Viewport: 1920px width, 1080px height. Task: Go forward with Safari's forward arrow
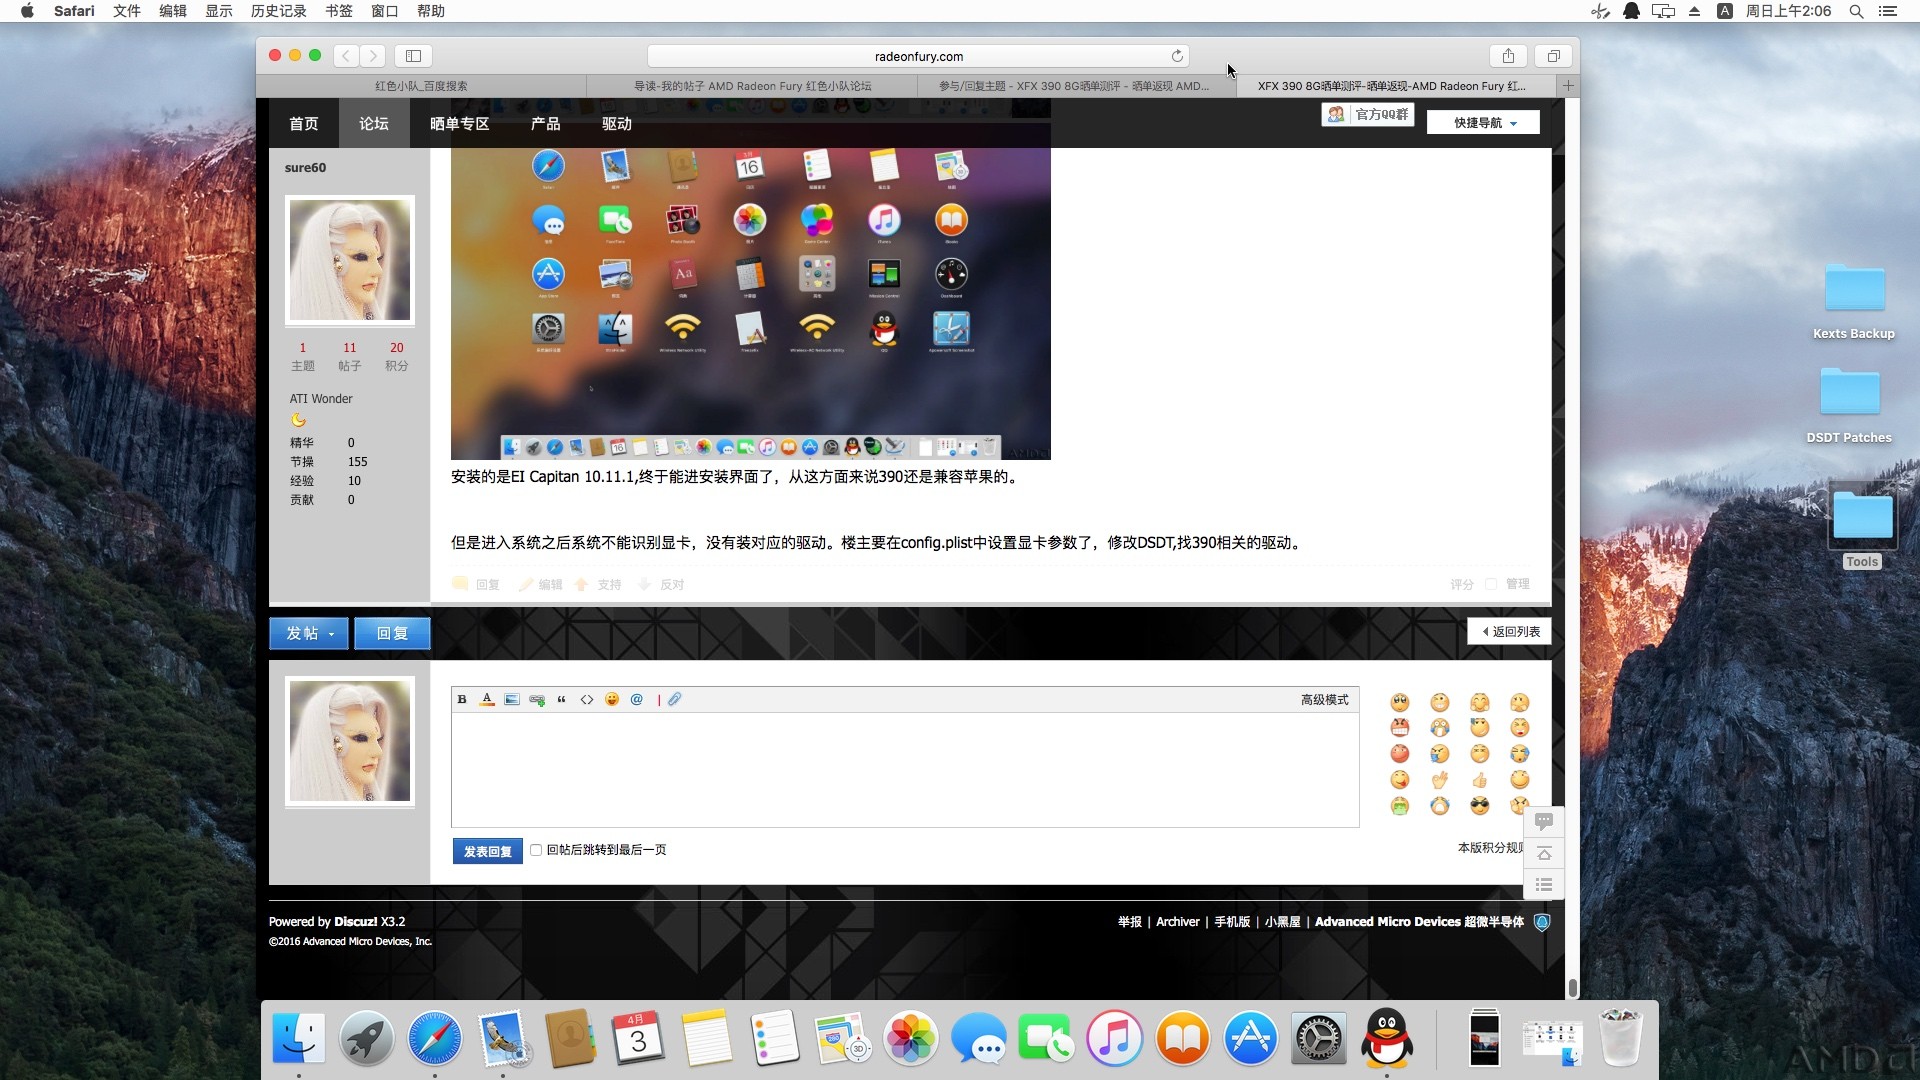point(373,56)
